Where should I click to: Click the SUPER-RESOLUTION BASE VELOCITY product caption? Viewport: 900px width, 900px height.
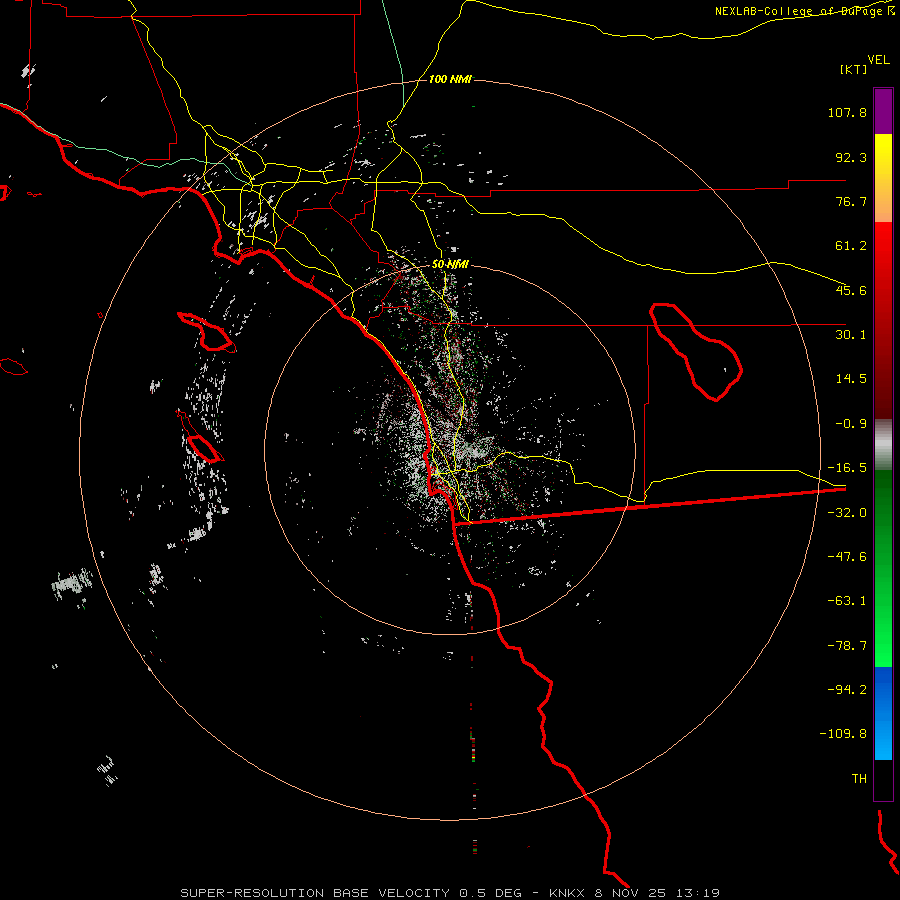315,893
